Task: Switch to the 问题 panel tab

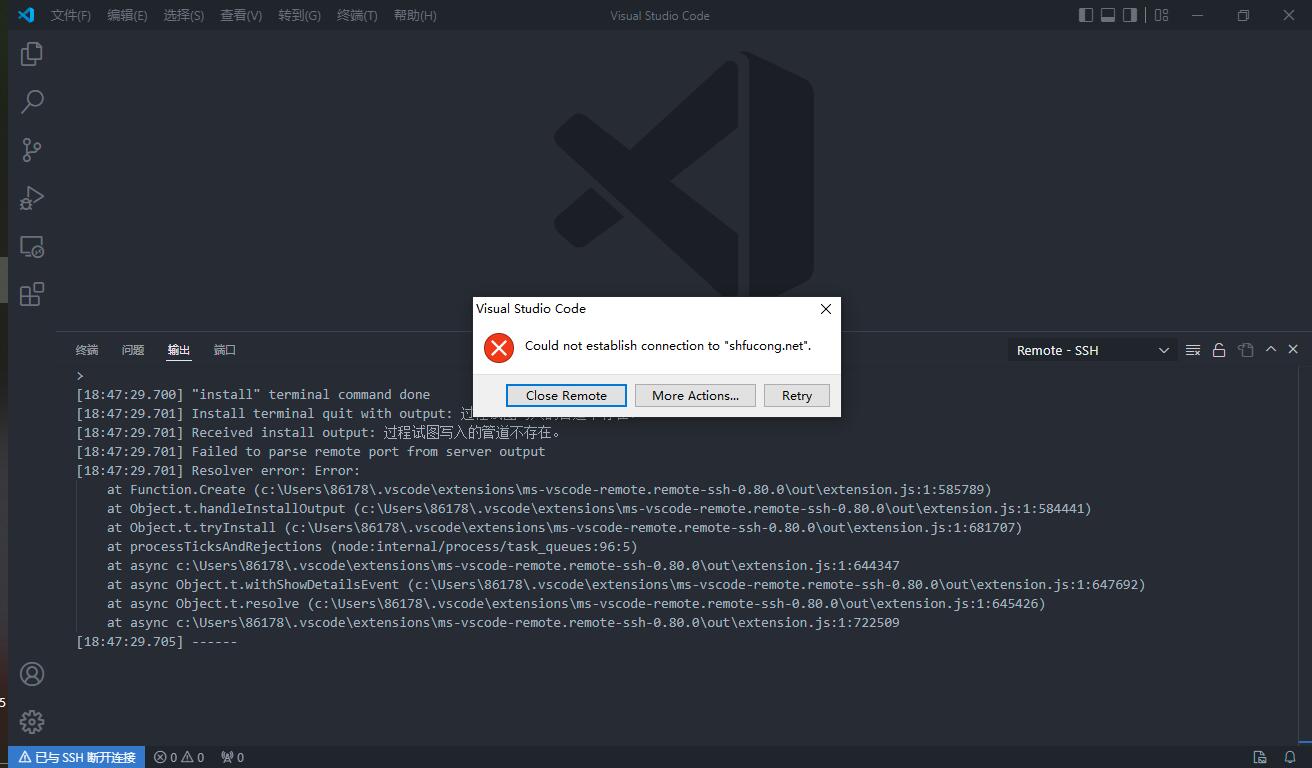Action: click(x=133, y=350)
